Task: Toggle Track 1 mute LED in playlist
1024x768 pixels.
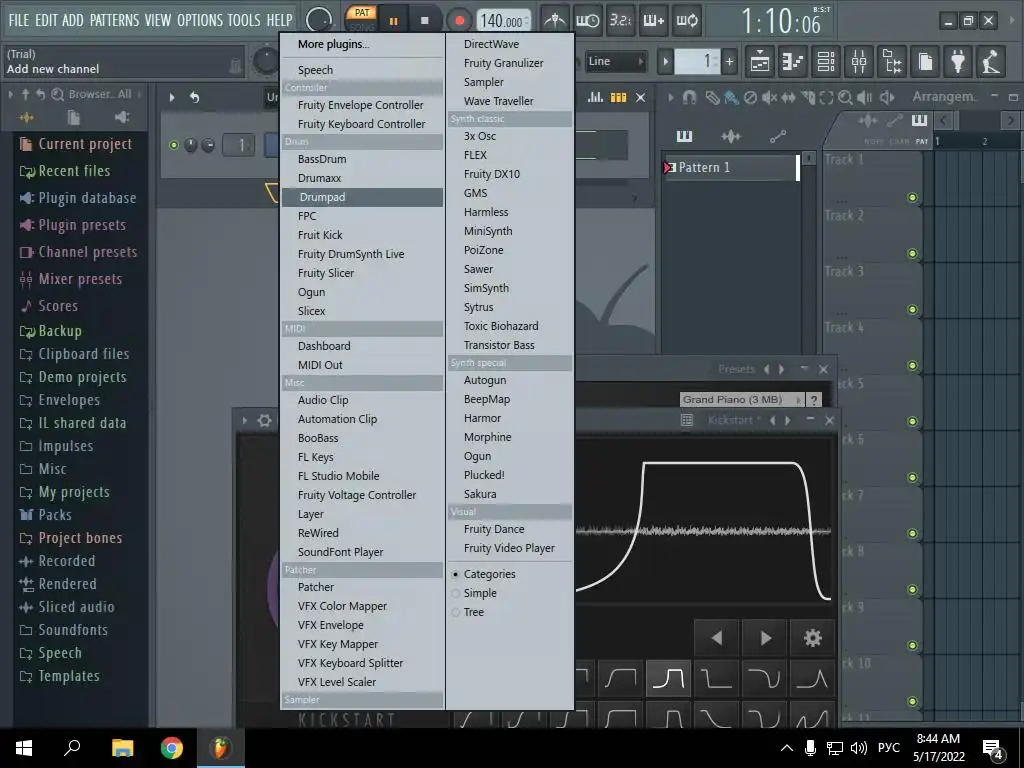Action: coord(912,197)
